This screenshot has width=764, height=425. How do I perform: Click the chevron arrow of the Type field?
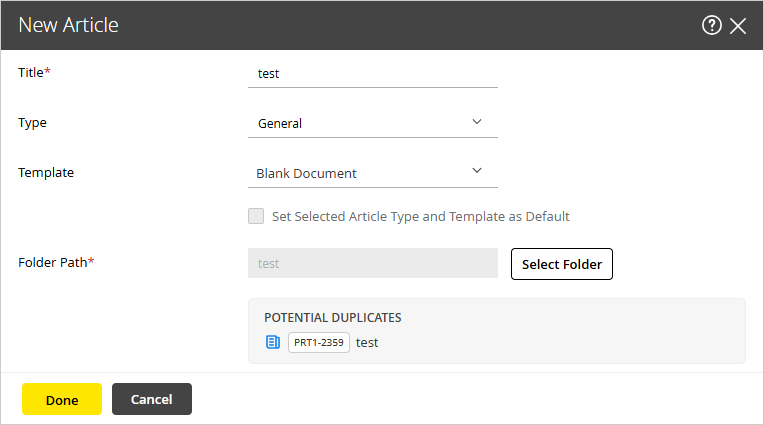477,122
